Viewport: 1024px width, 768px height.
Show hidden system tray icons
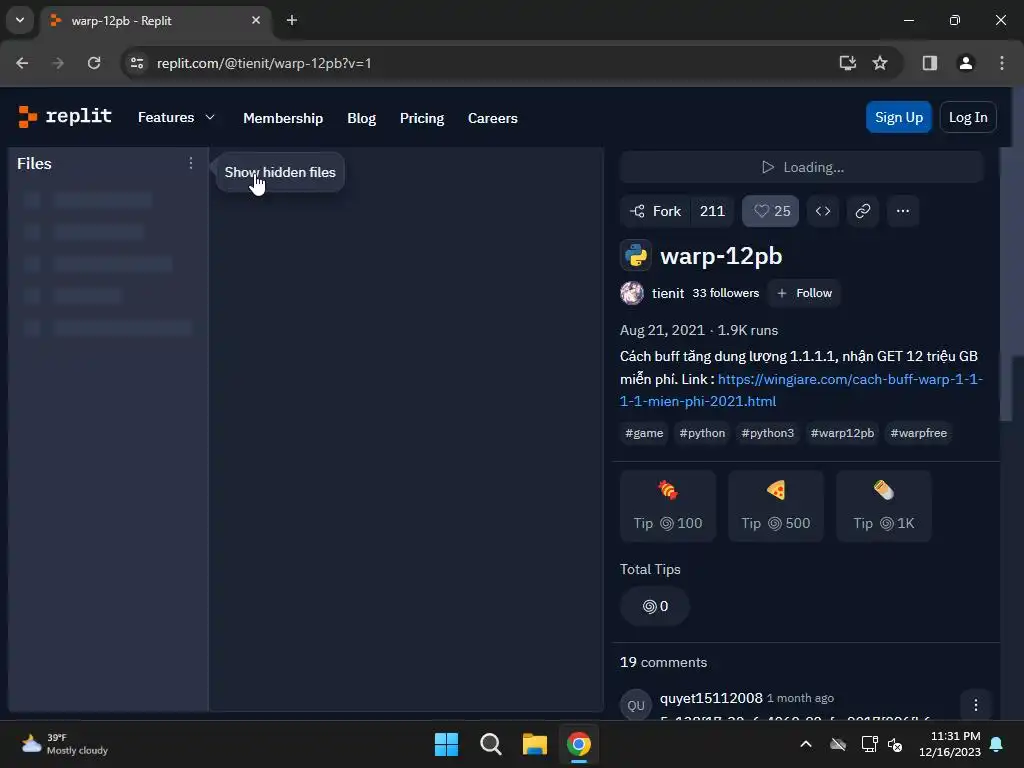click(806, 744)
